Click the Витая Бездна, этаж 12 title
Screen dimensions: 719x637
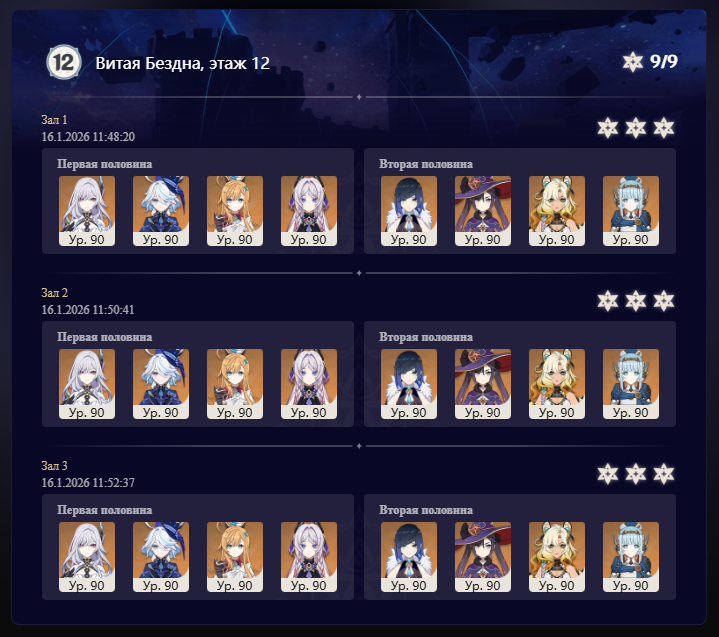[x=183, y=63]
